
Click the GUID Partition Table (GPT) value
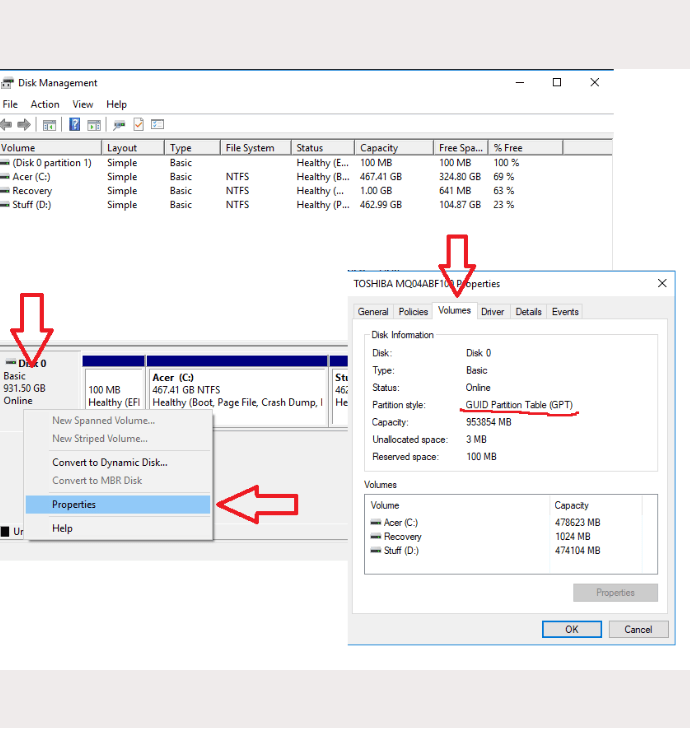point(519,405)
